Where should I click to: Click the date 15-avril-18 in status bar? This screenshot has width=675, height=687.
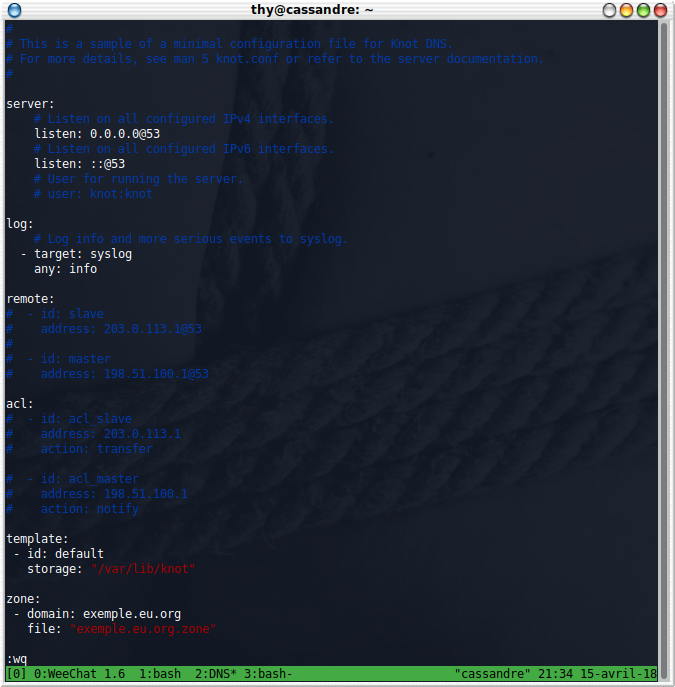(x=618, y=673)
